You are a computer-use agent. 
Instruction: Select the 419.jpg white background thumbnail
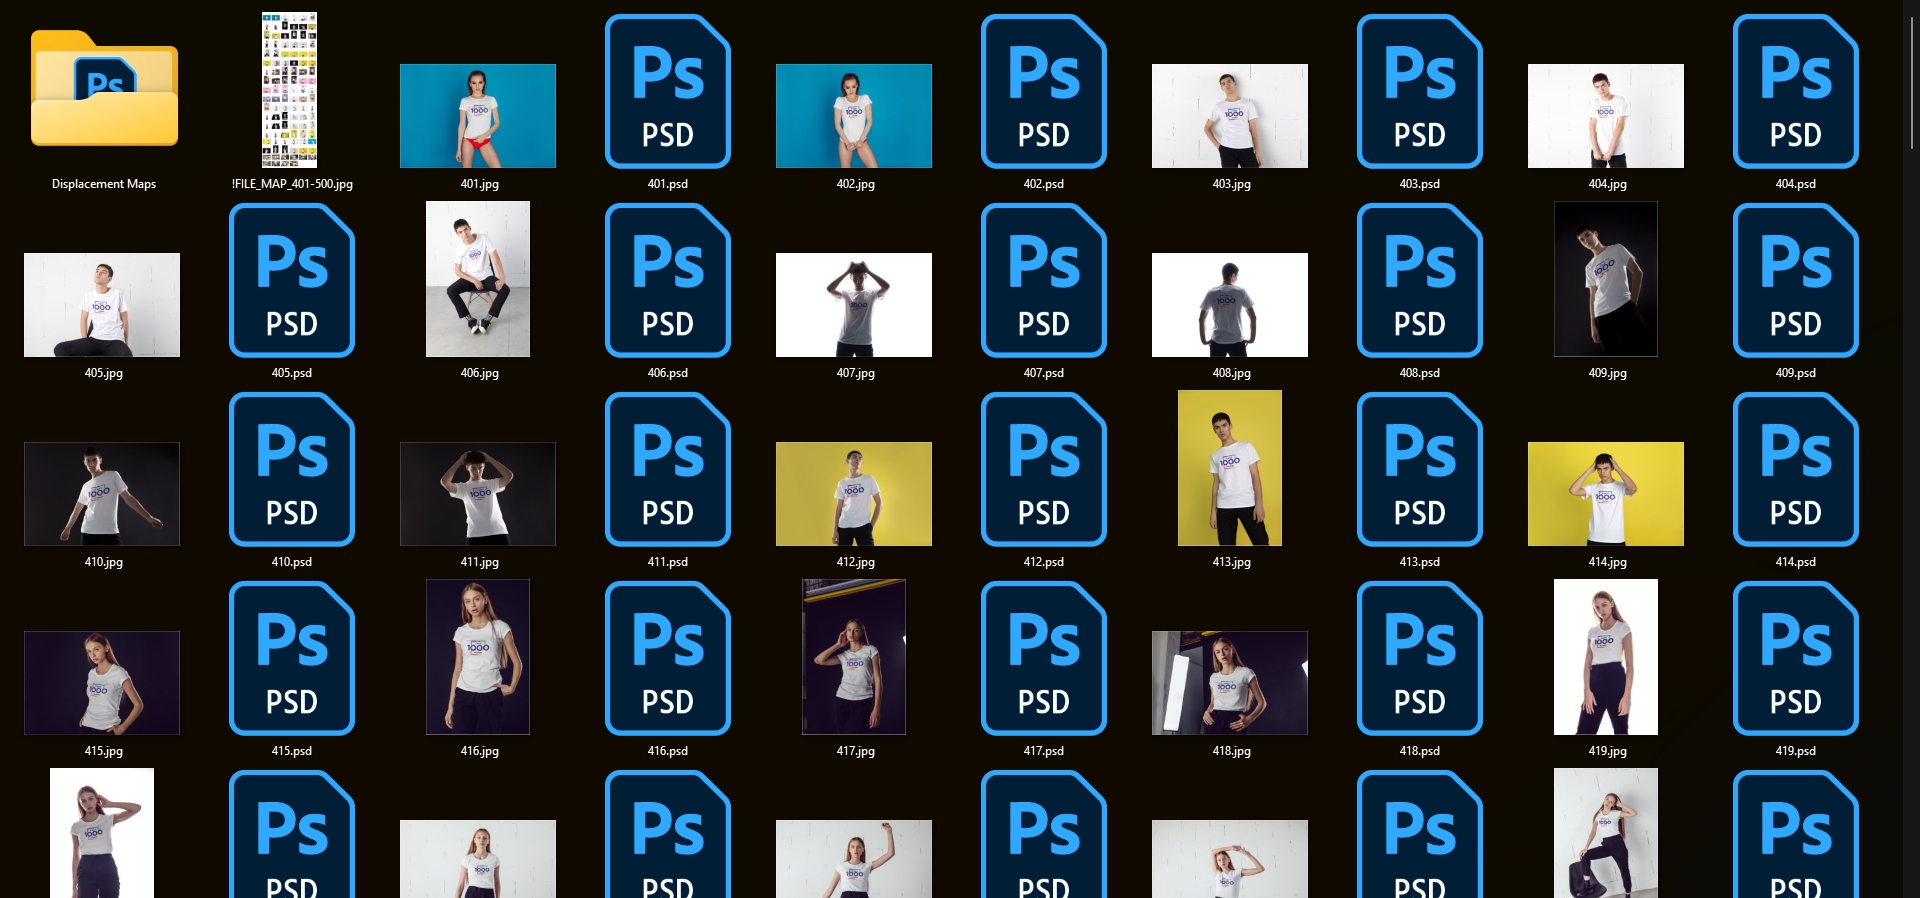point(1606,657)
